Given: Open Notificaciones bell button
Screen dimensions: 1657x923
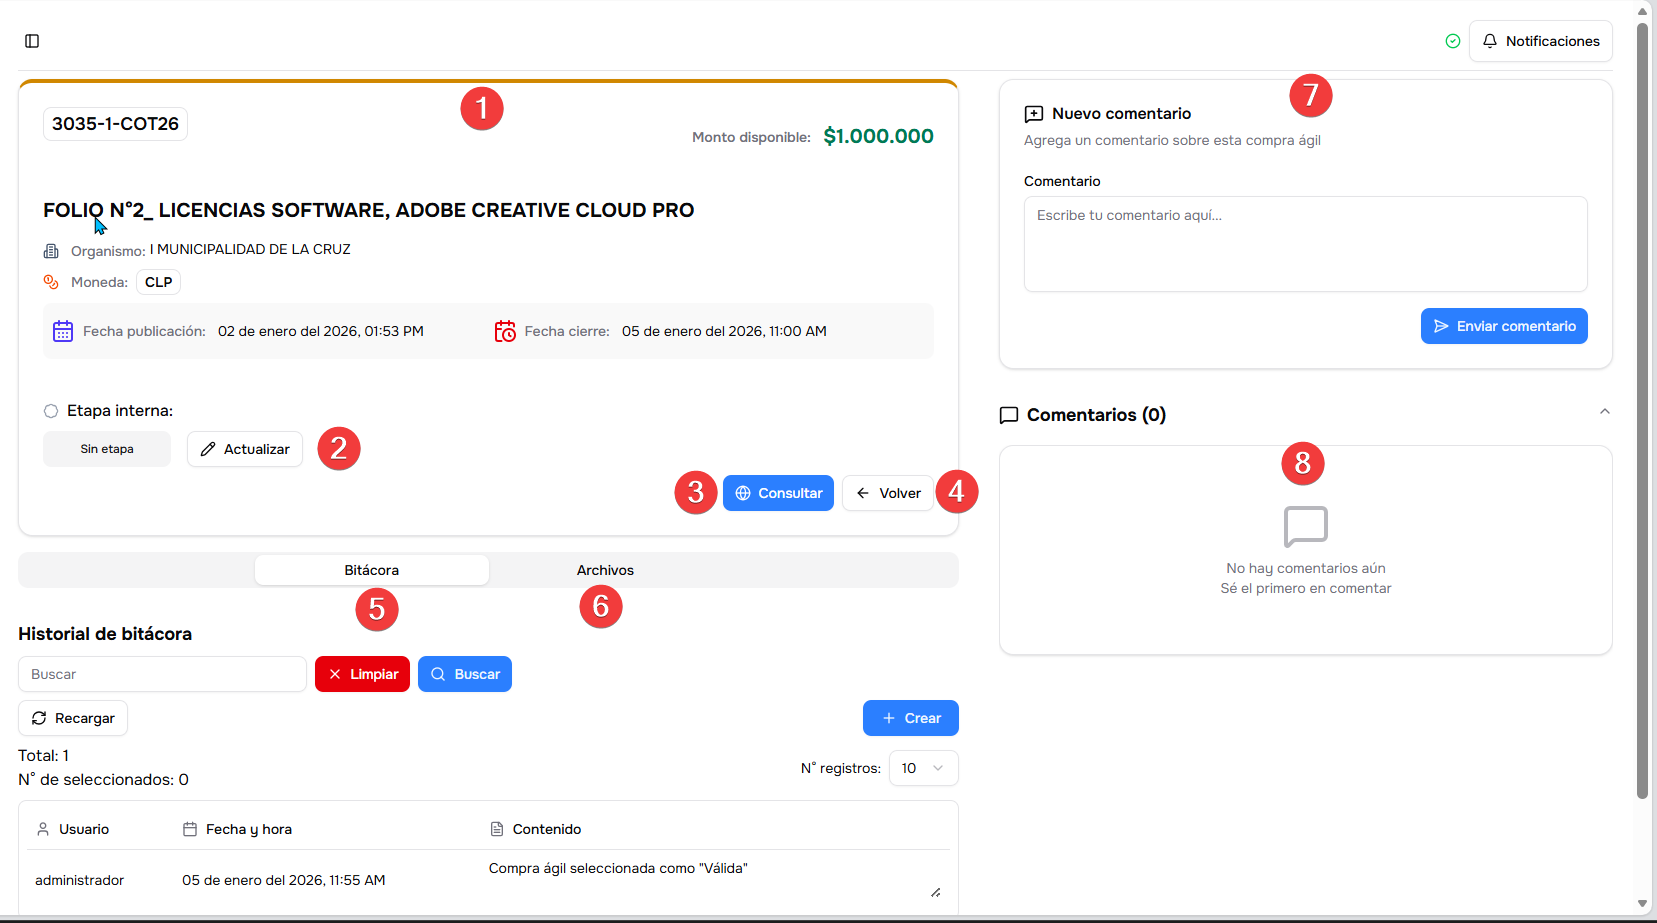Looking at the screenshot, I should [x=1540, y=41].
